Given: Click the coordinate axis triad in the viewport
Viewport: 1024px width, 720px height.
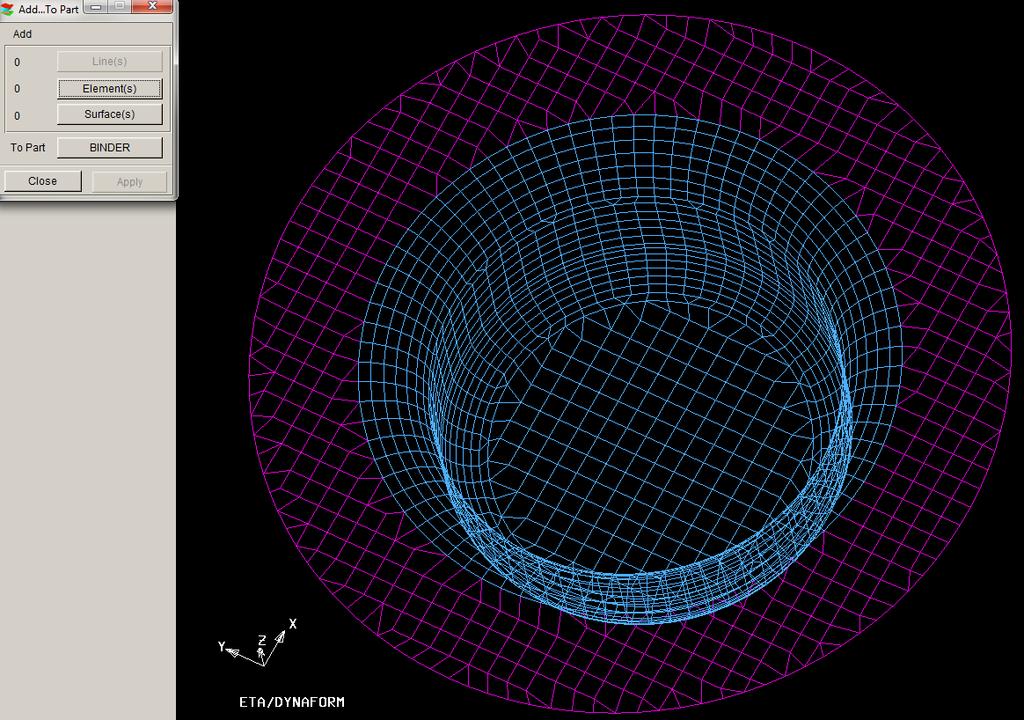Looking at the screenshot, I should point(259,643).
